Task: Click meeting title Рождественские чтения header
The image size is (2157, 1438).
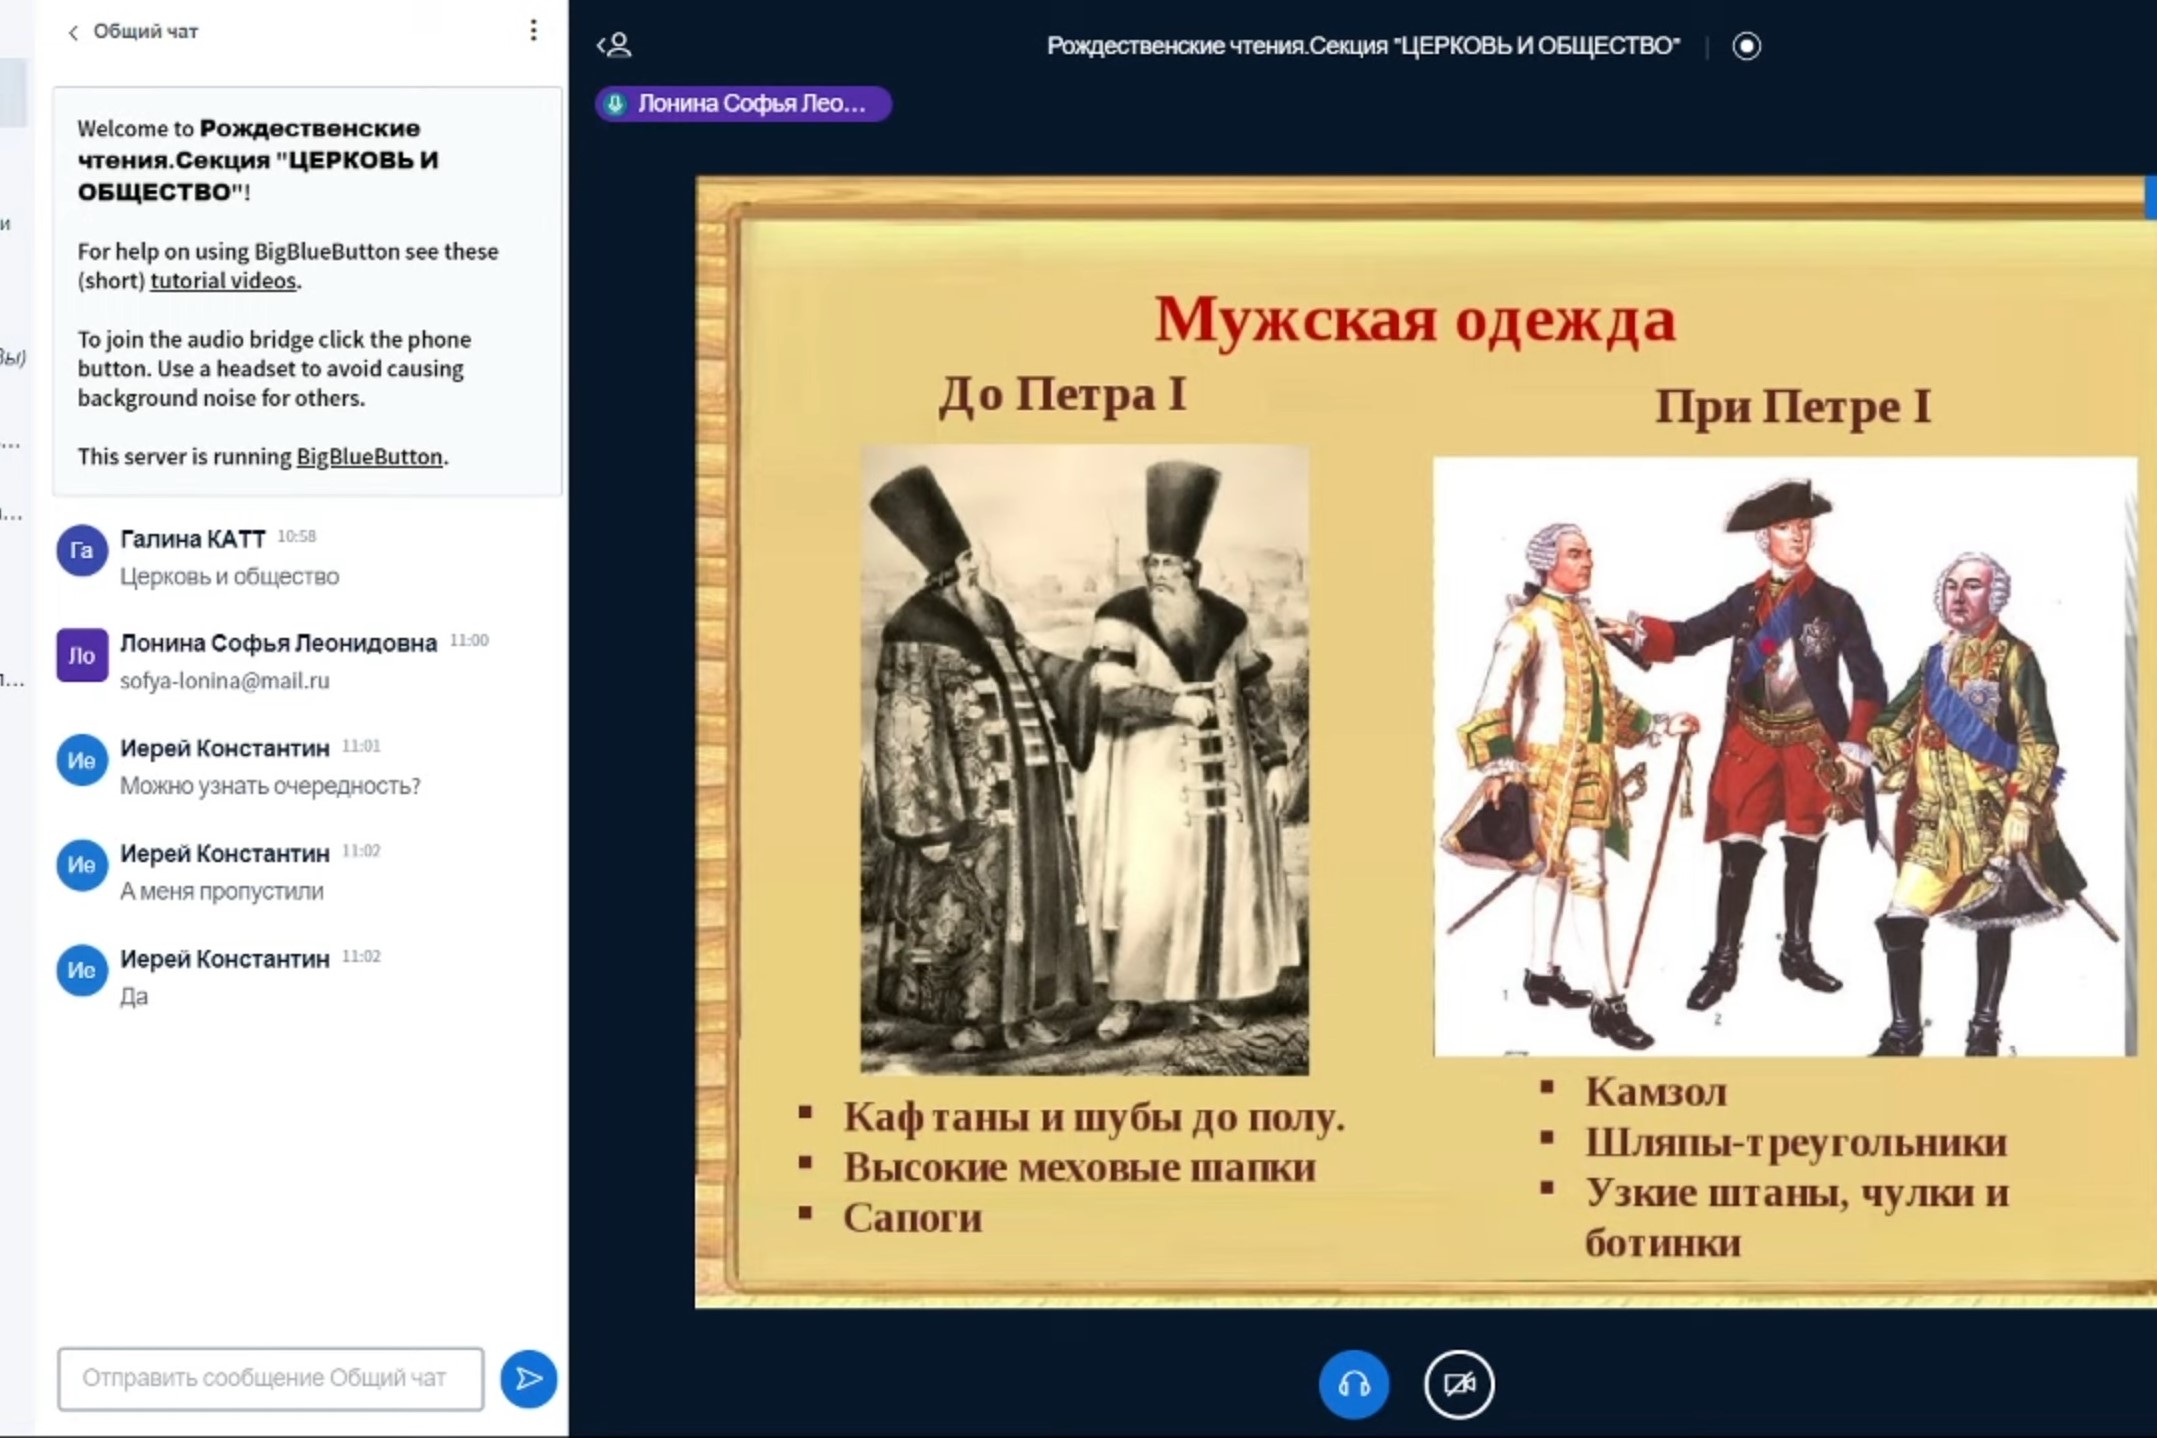Action: [x=1362, y=46]
